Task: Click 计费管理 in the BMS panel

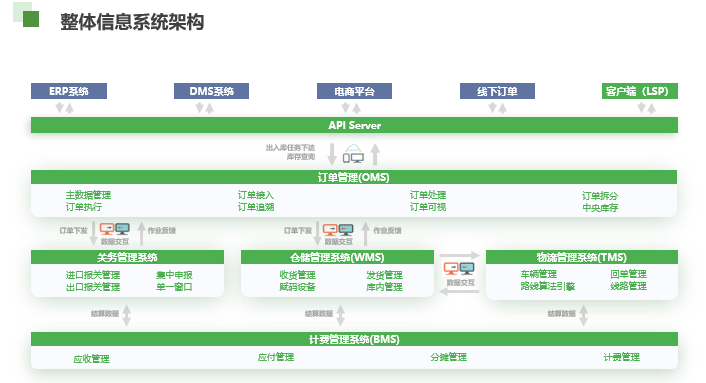Action: (621, 357)
